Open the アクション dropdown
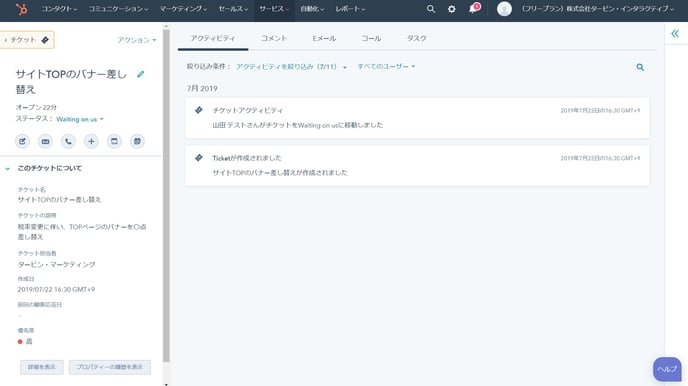Image resolution: width=688 pixels, height=386 pixels. coord(136,40)
